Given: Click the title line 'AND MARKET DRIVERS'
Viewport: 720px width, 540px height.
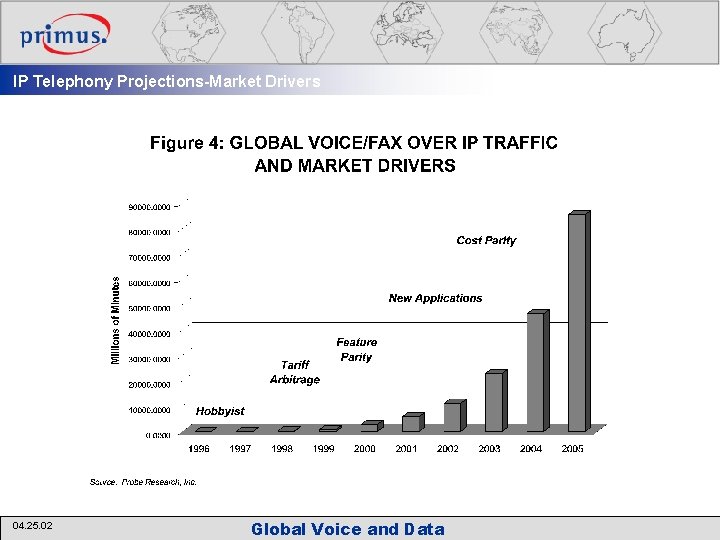Looking at the screenshot, I should point(355,165).
